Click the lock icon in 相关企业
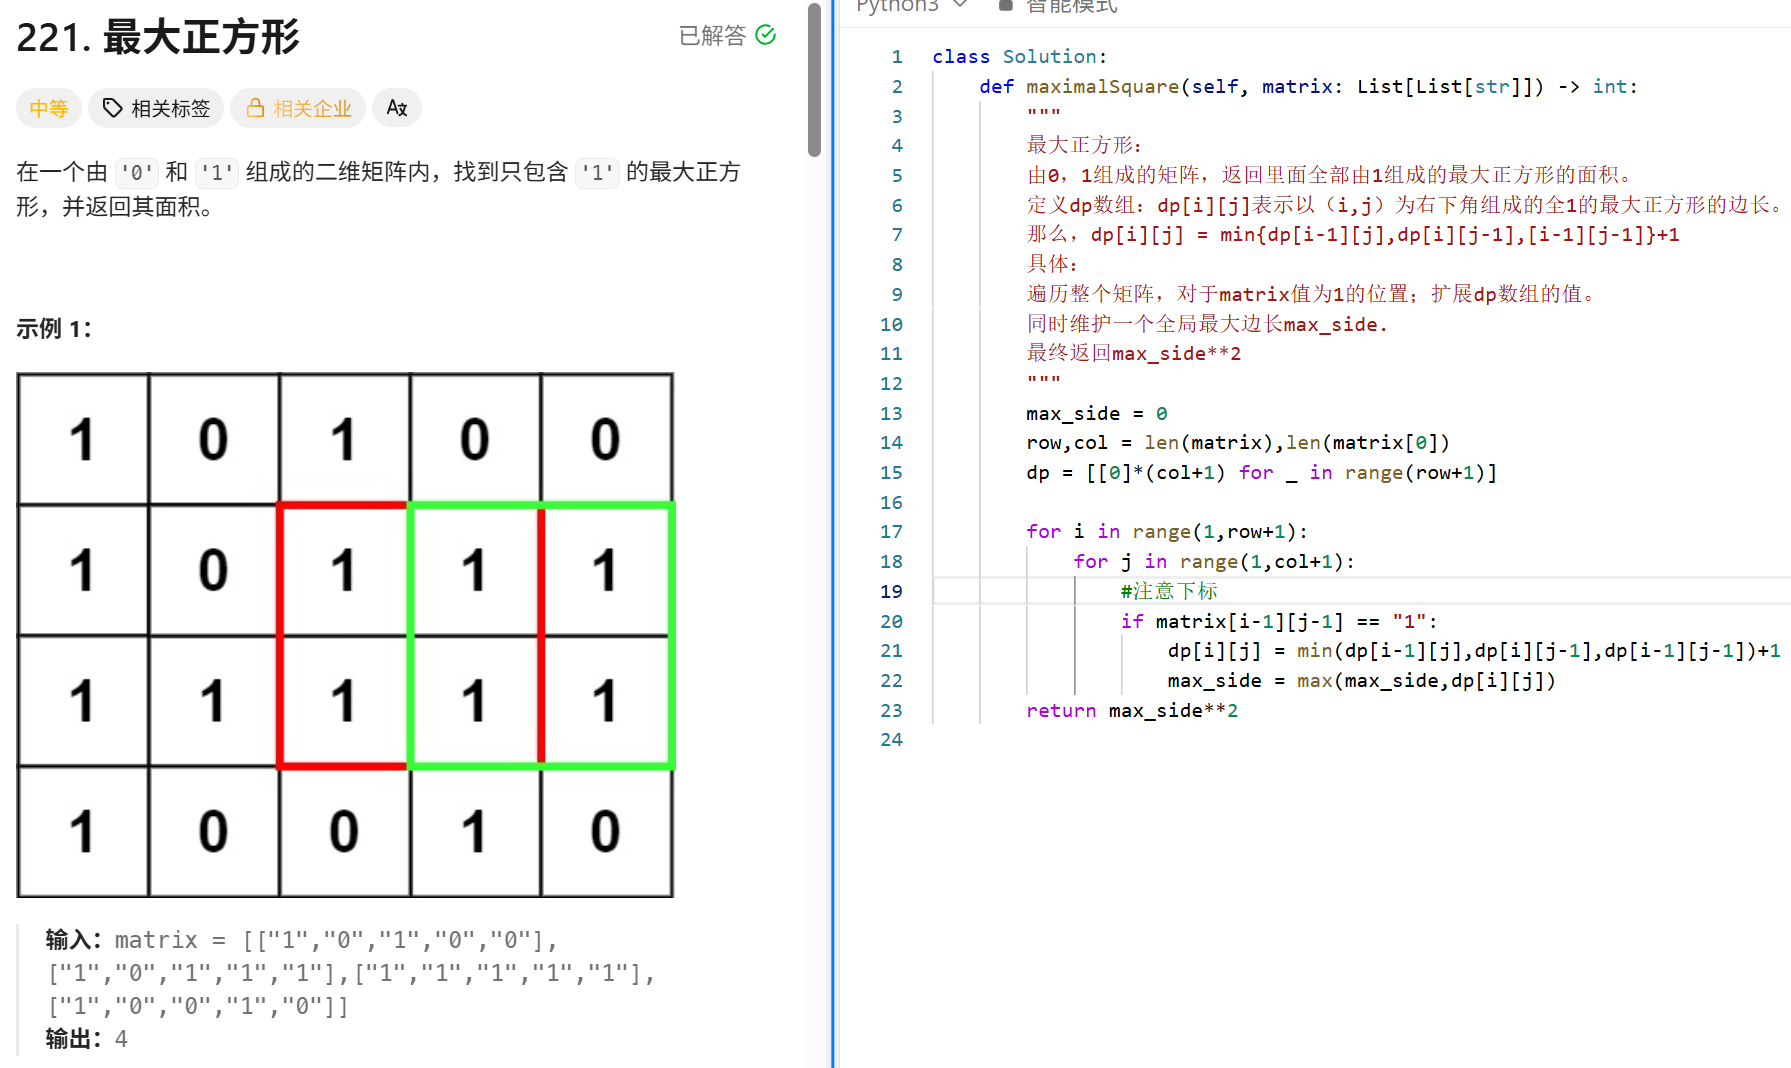This screenshot has width=1791, height=1068. coord(256,108)
